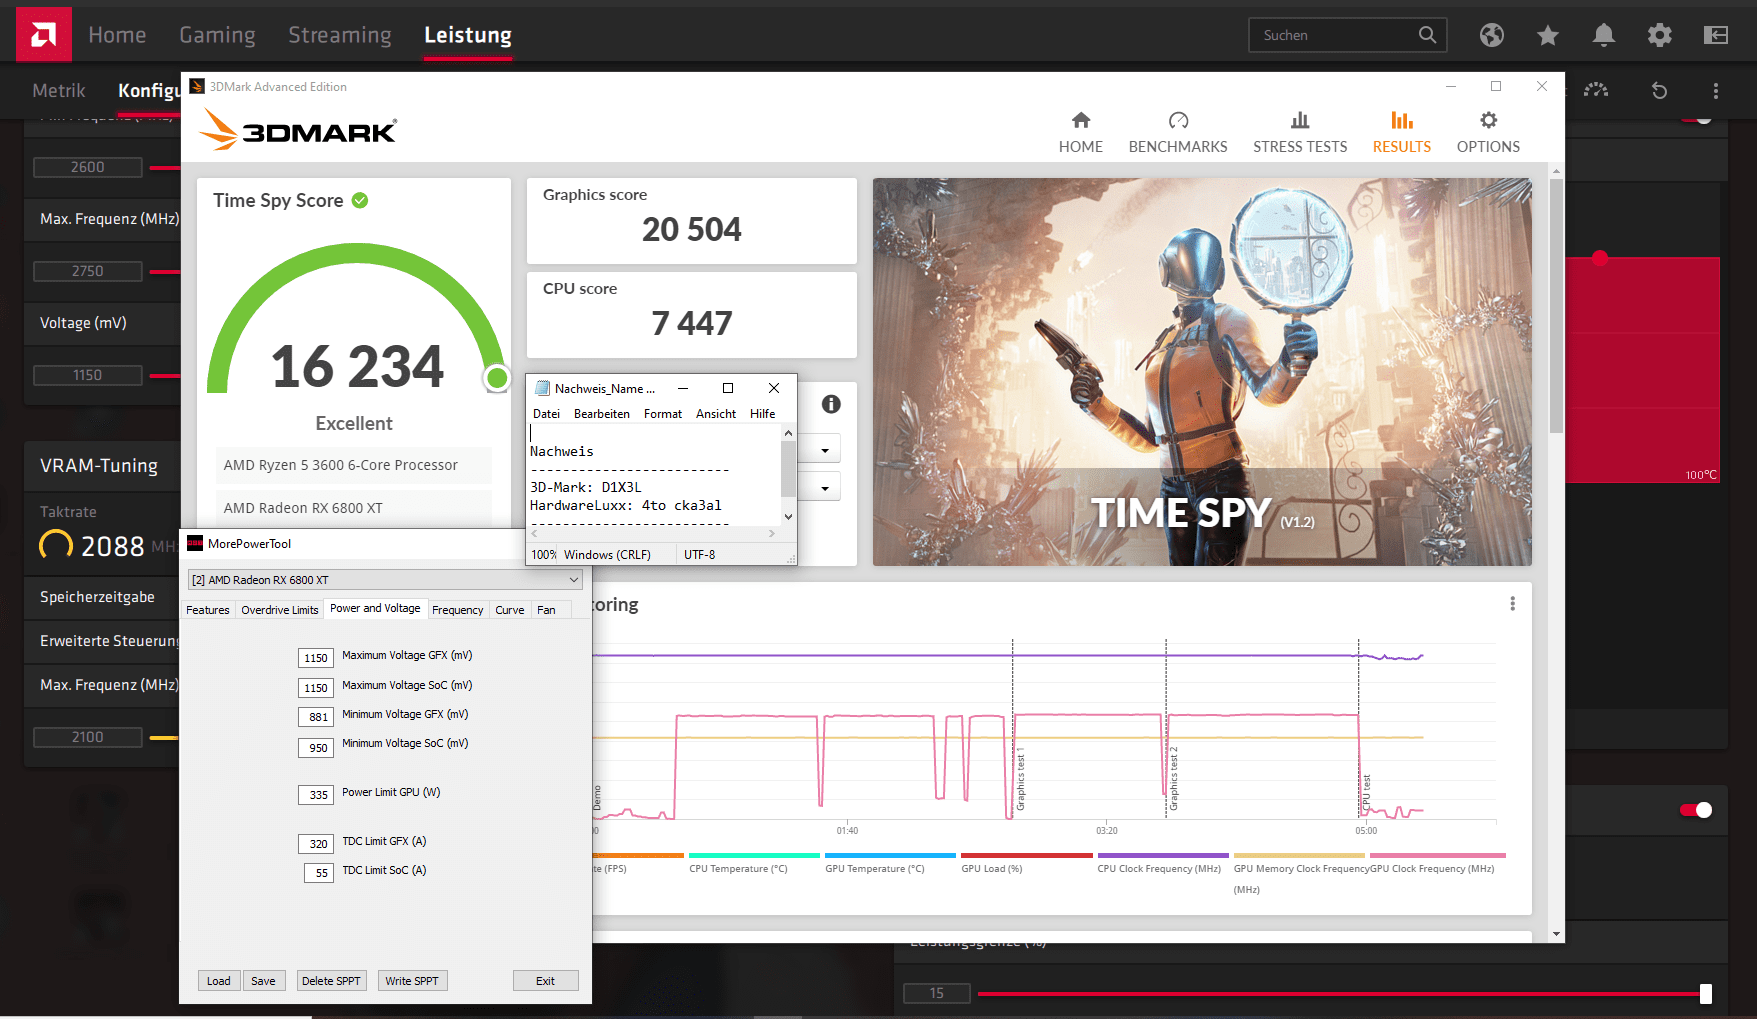The width and height of the screenshot is (1757, 1019).
Task: Open AMD settings gear icon
Action: click(1659, 35)
